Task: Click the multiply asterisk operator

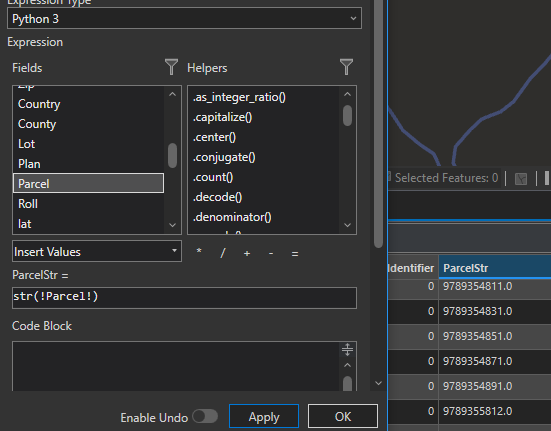Action: click(x=199, y=252)
